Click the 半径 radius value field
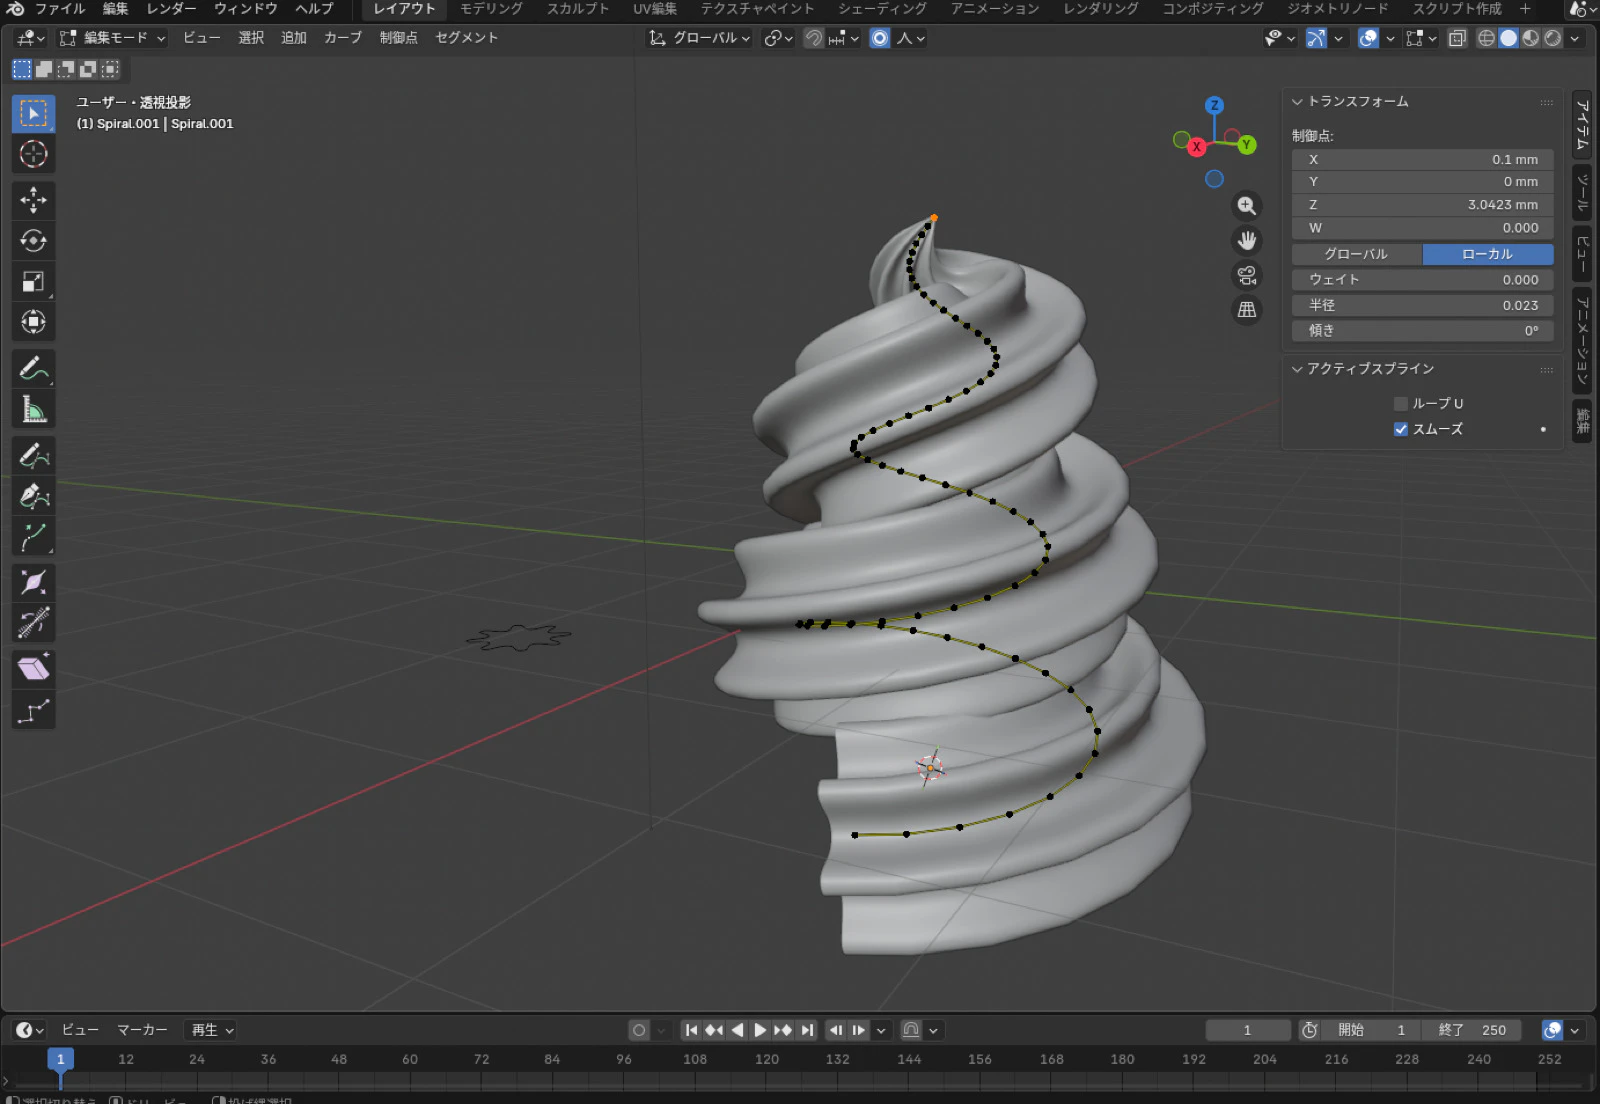The width and height of the screenshot is (1600, 1104). (x=1422, y=305)
